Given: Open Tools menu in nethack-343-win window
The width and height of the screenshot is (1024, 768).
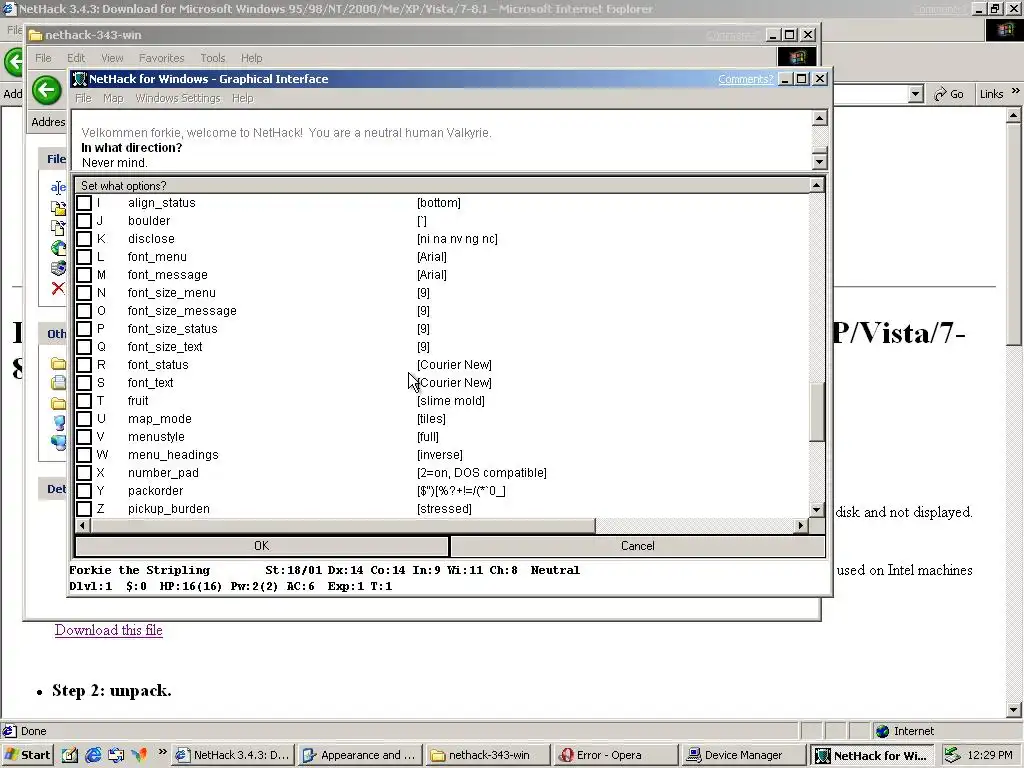Looking at the screenshot, I should [x=212, y=58].
